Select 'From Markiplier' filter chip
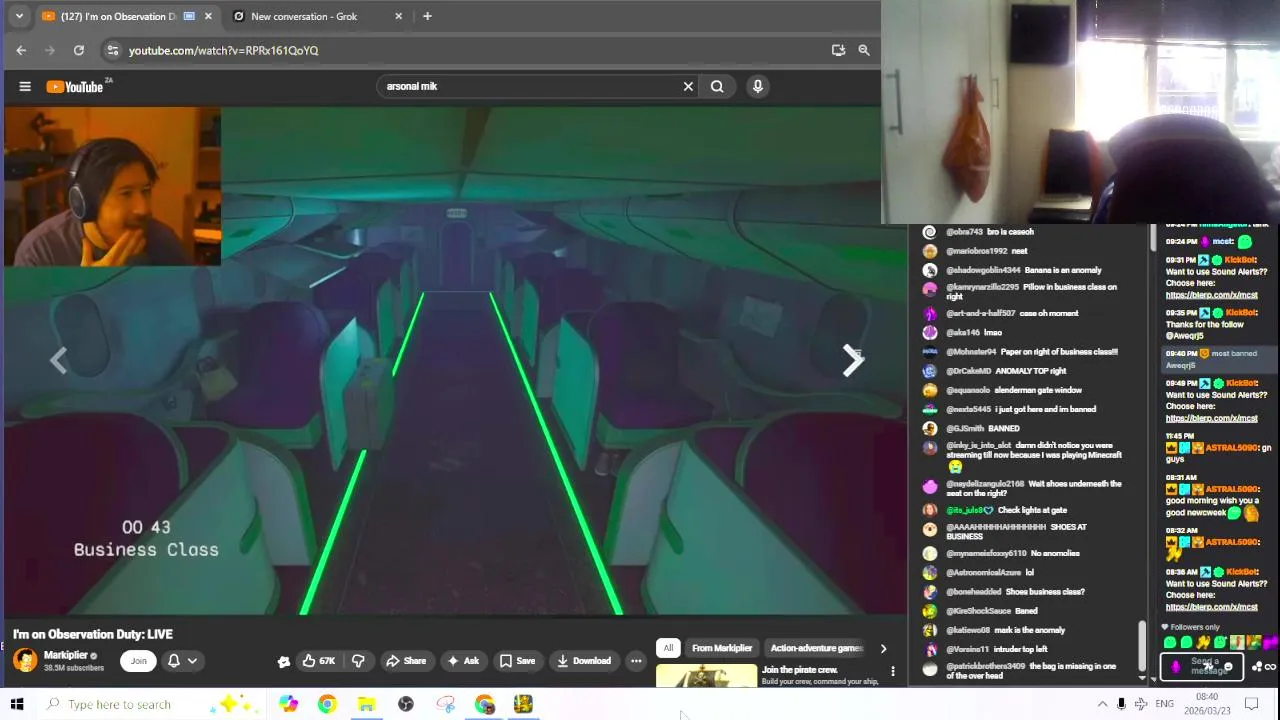The width and height of the screenshot is (1280, 720). (722, 648)
